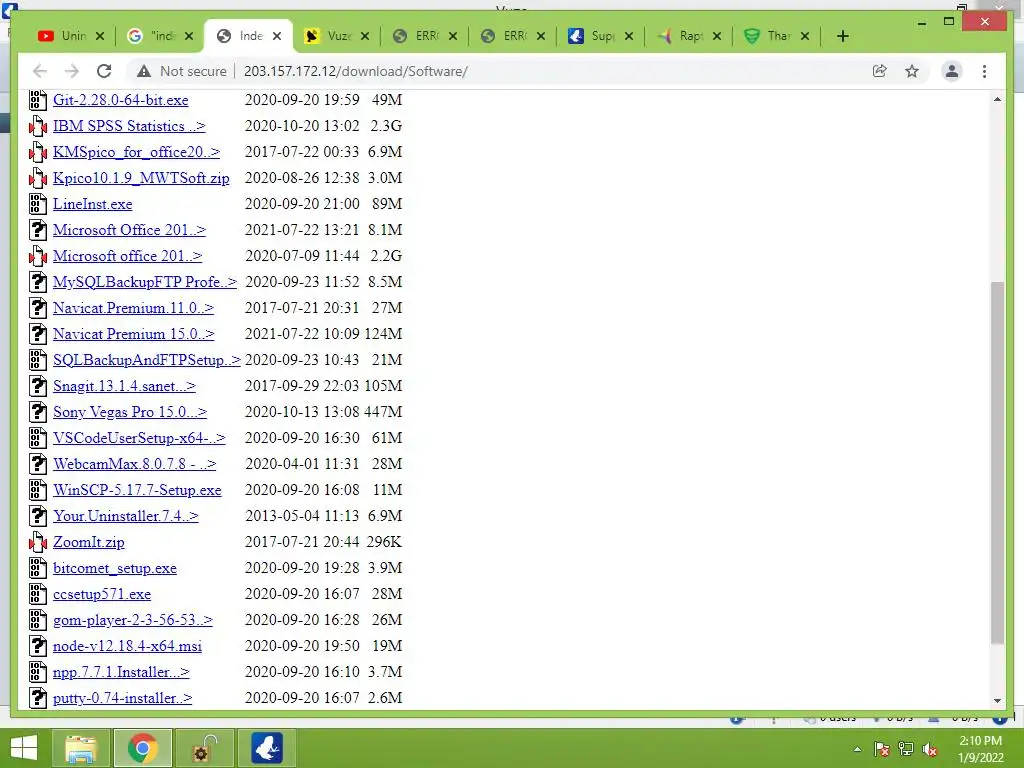Screen dimensions: 1024x768
Task: Download Git-2.28.0-64-bit.exe link
Action: pyautogui.click(x=121, y=100)
